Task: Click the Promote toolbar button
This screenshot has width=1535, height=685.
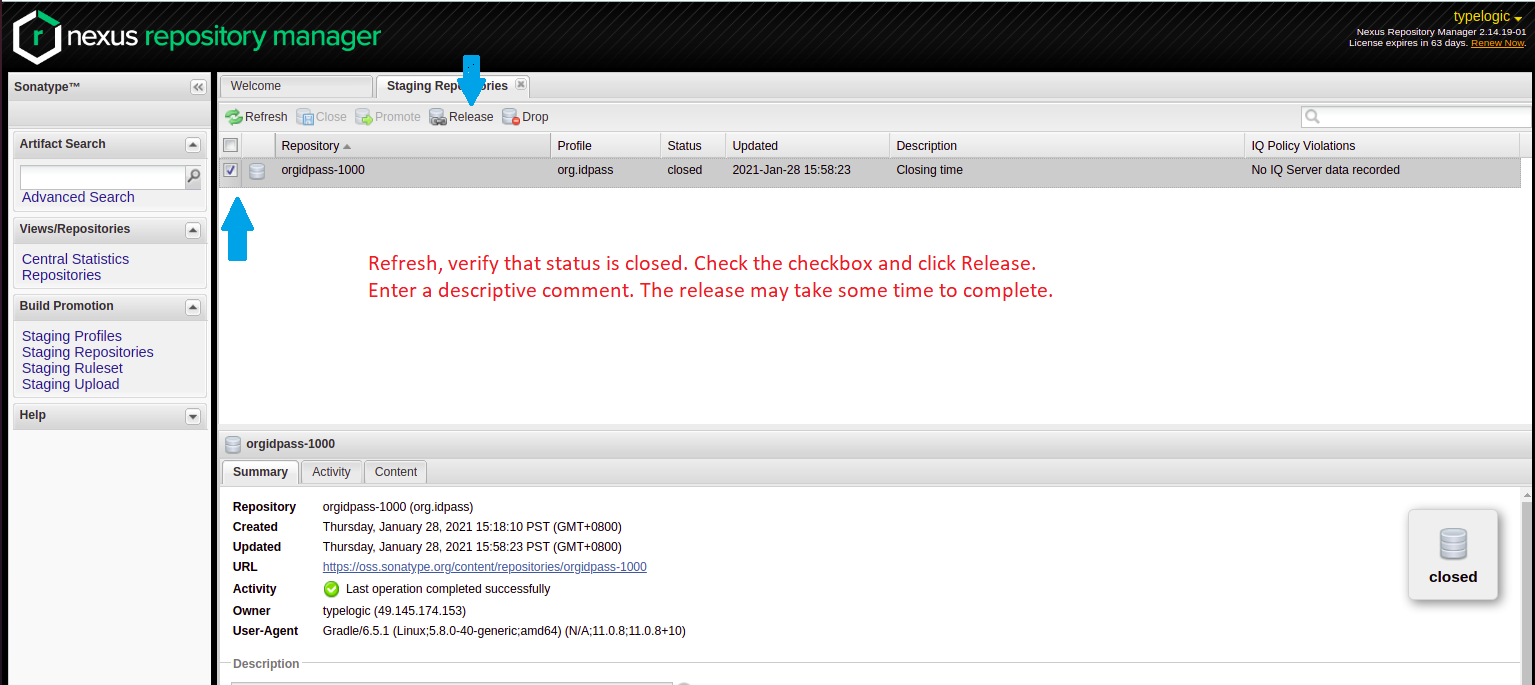Action: click(388, 117)
